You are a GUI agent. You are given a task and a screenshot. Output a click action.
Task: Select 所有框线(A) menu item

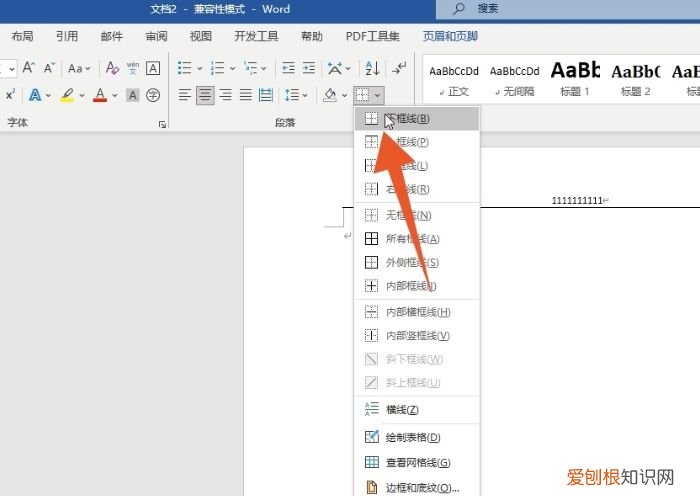tap(417, 239)
